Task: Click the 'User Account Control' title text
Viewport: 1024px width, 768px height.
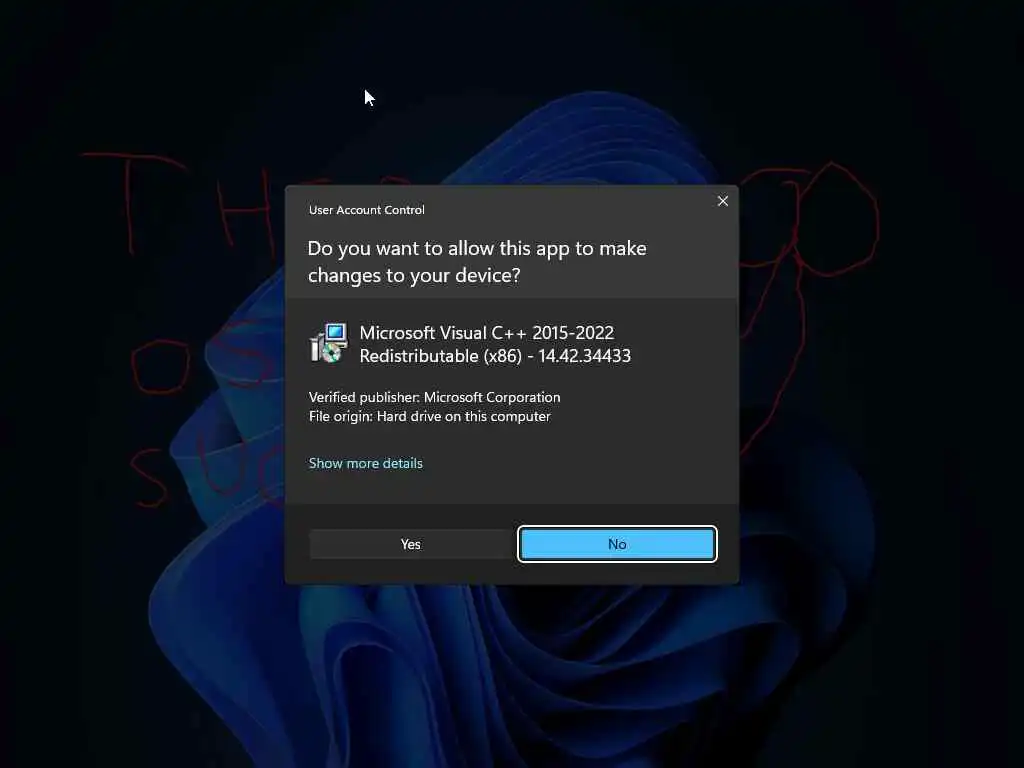Action: click(x=366, y=210)
